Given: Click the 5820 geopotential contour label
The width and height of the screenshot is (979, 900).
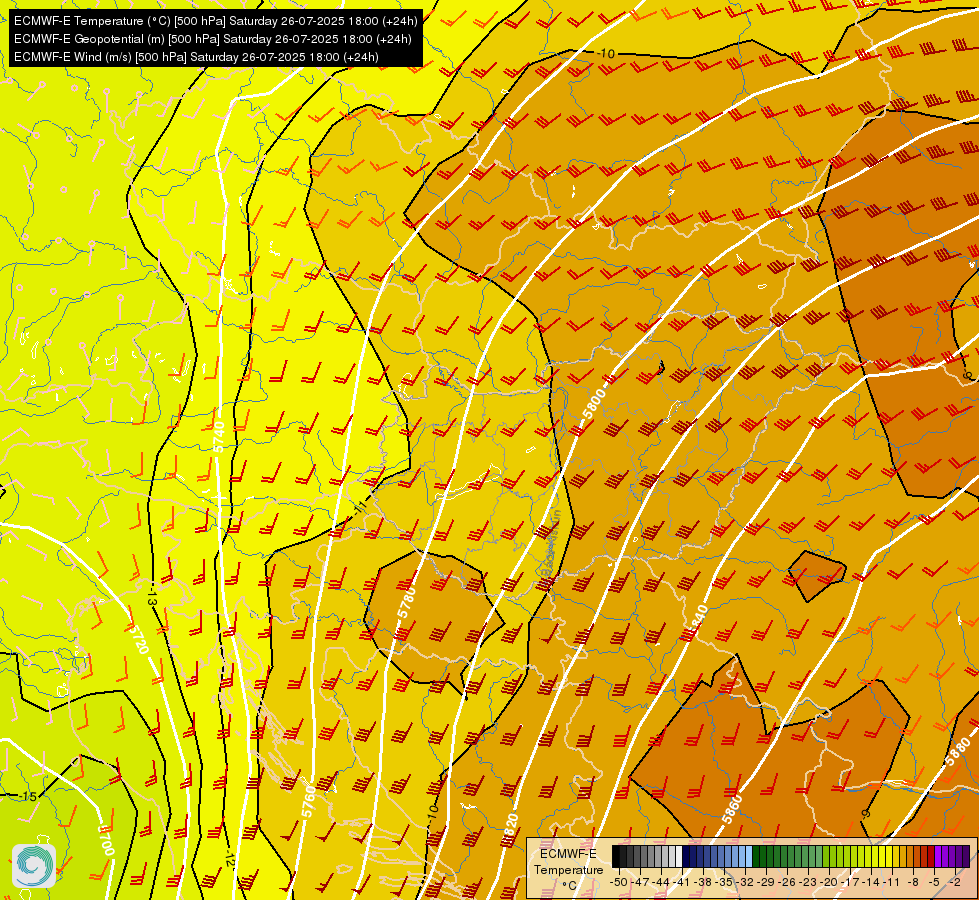Looking at the screenshot, I should tap(509, 829).
